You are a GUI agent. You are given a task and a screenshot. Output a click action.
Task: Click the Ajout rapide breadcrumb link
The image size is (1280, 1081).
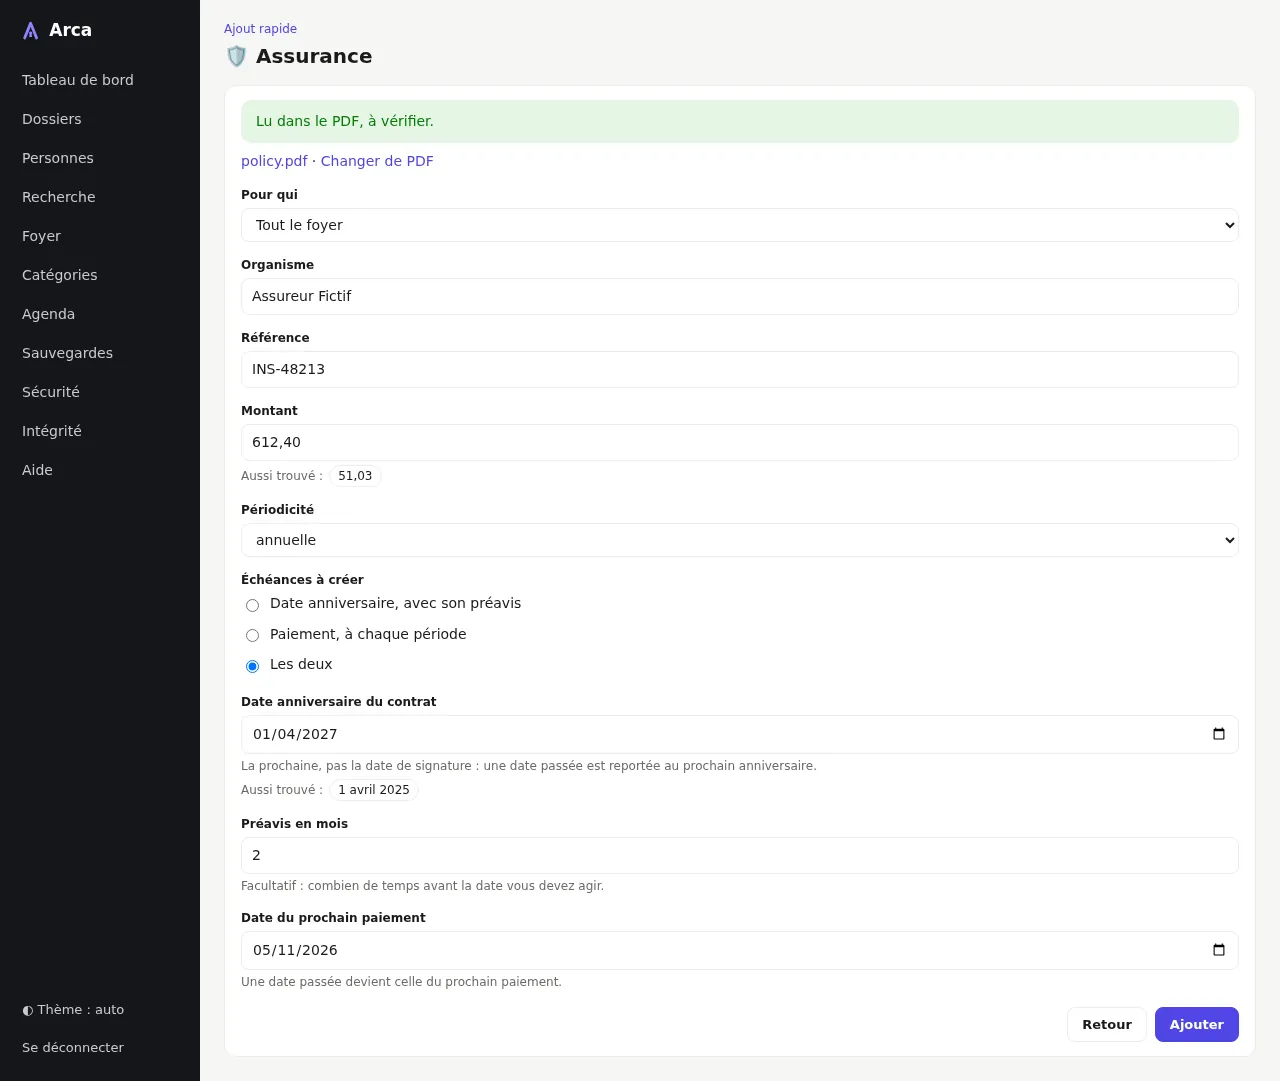click(x=260, y=29)
